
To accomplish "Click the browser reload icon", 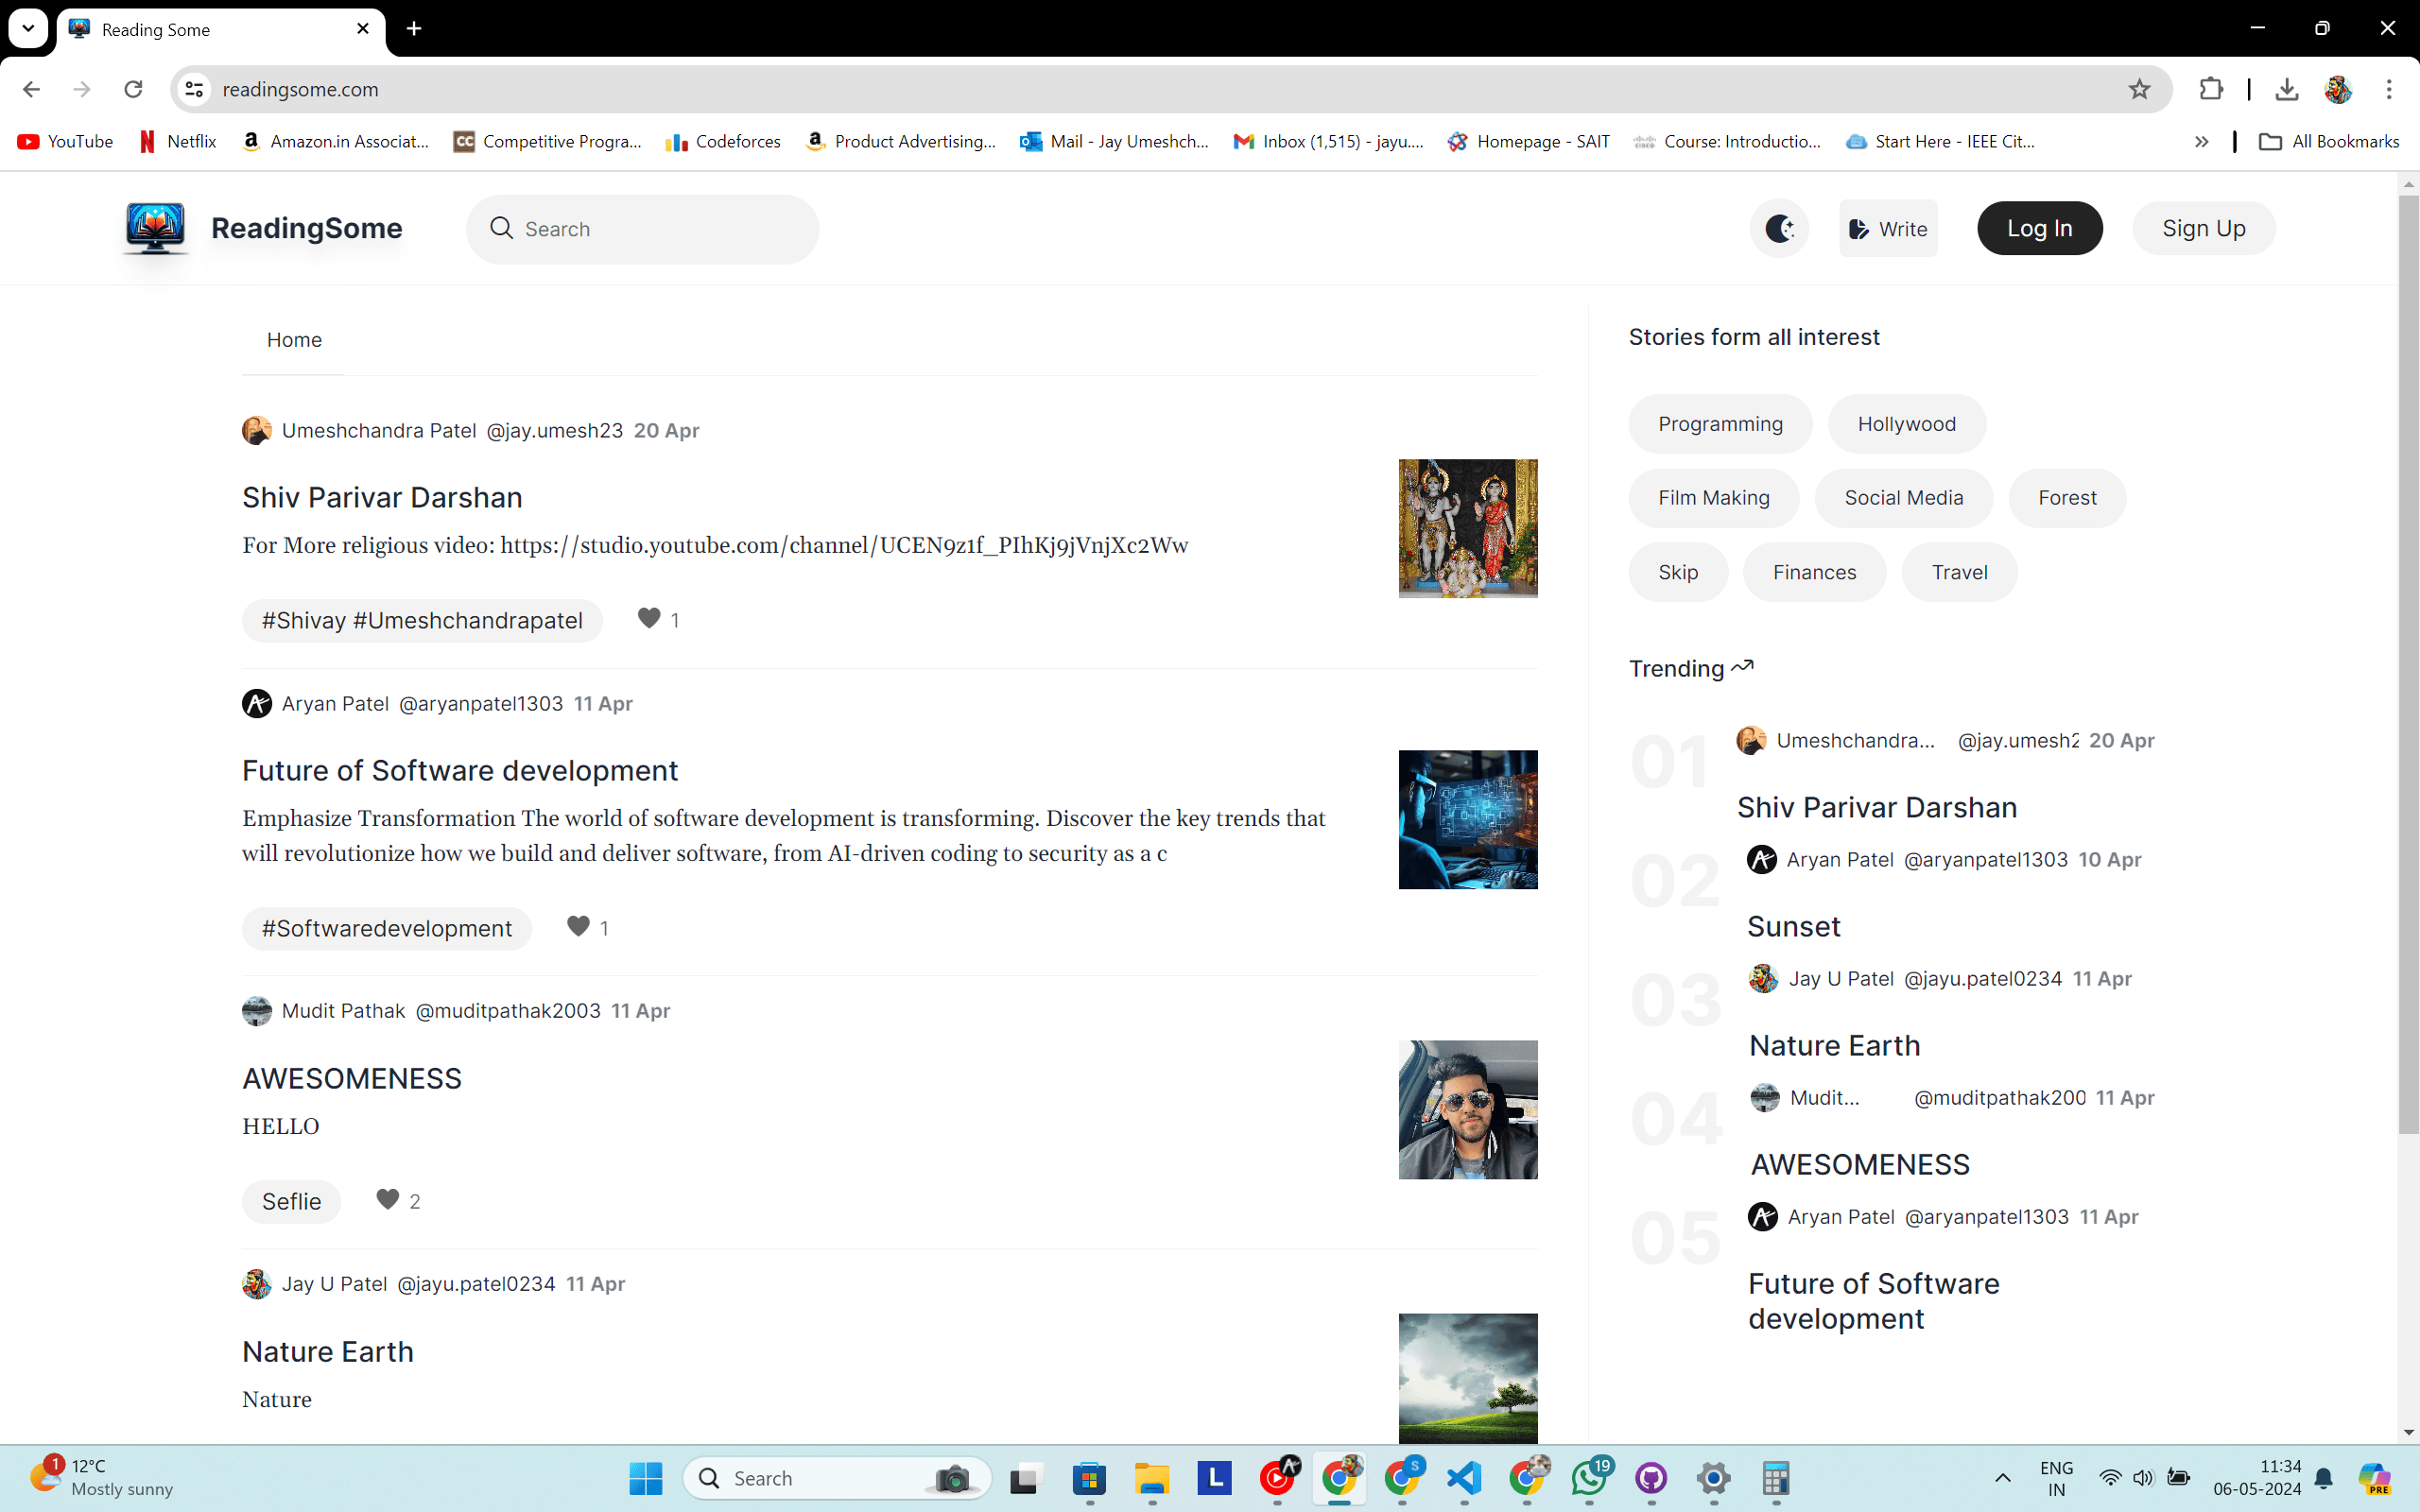I will tap(133, 89).
